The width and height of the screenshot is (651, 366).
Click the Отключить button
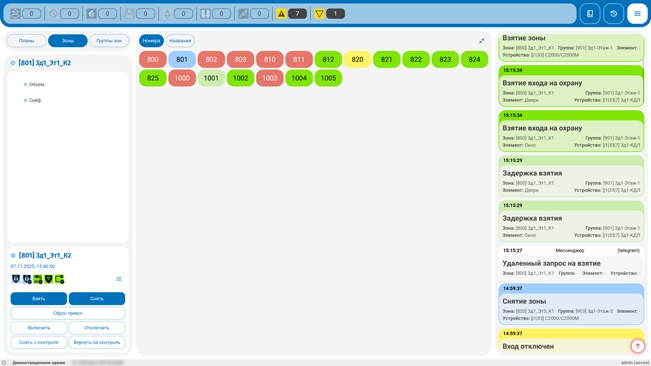(x=97, y=327)
